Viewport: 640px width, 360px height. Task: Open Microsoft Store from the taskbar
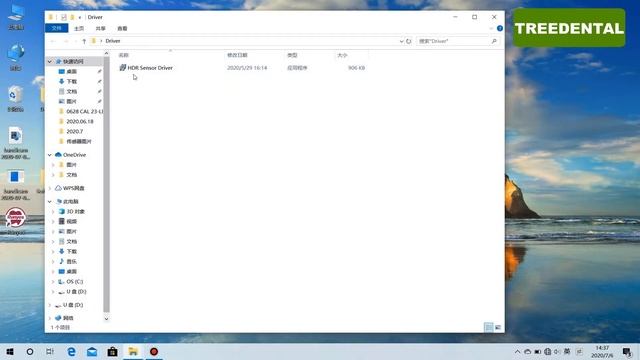point(112,351)
